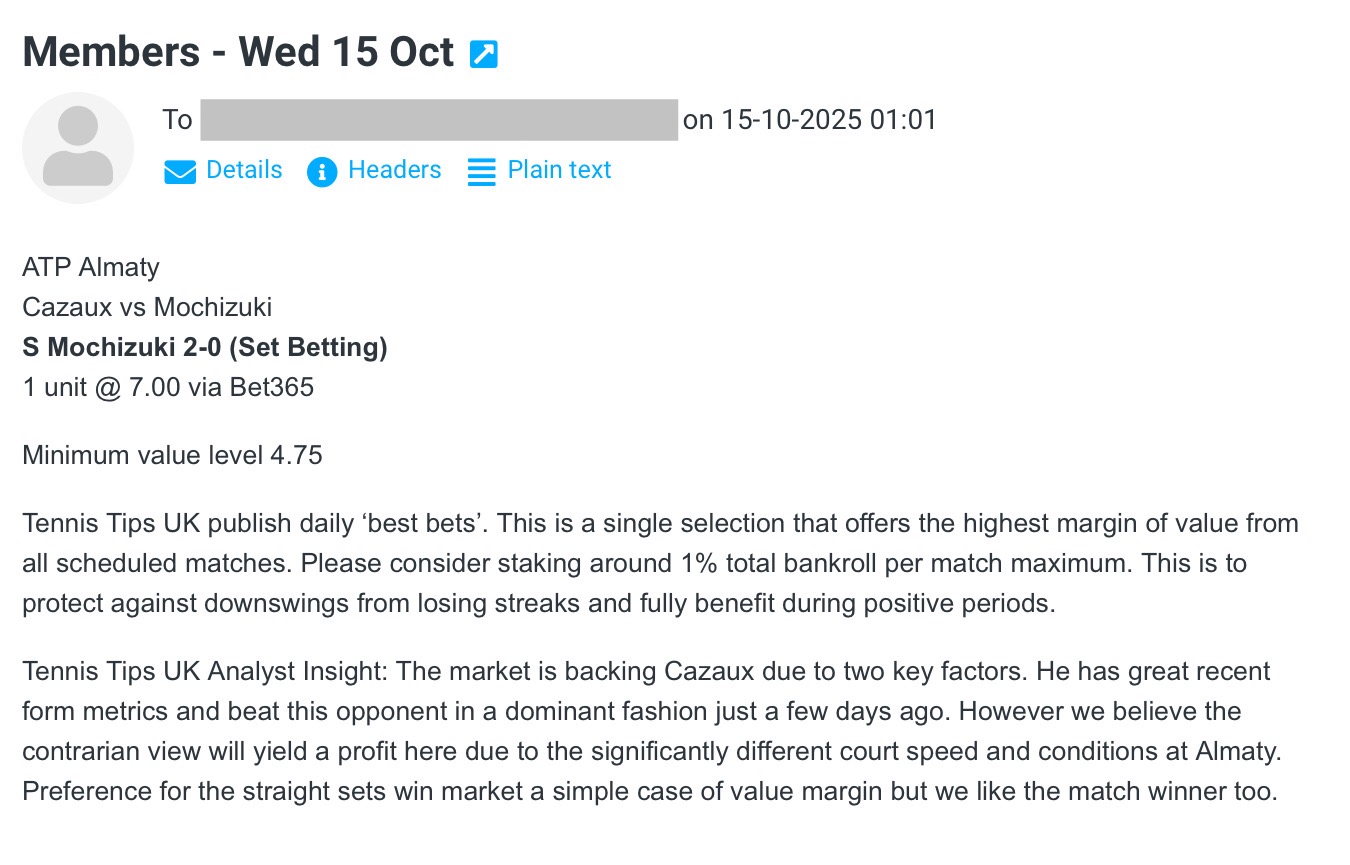Viewport: 1350px width, 865px height.
Task: Click the envelope icon beside Details
Action: 180,172
